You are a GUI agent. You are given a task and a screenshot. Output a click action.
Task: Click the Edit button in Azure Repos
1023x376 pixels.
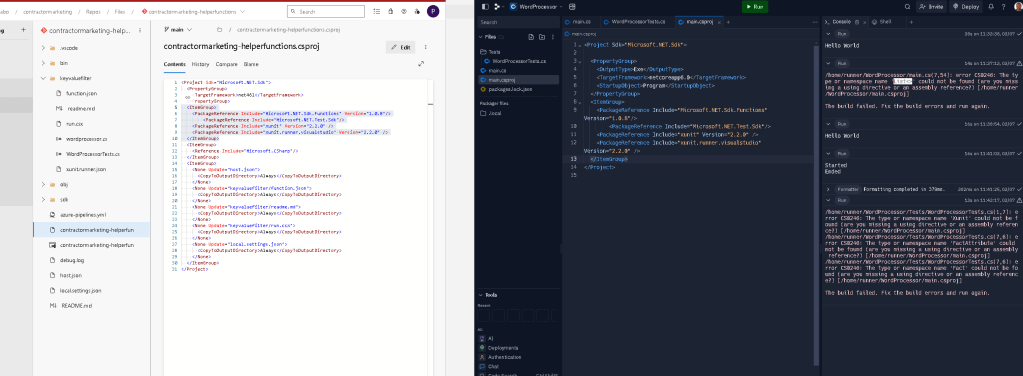(401, 47)
